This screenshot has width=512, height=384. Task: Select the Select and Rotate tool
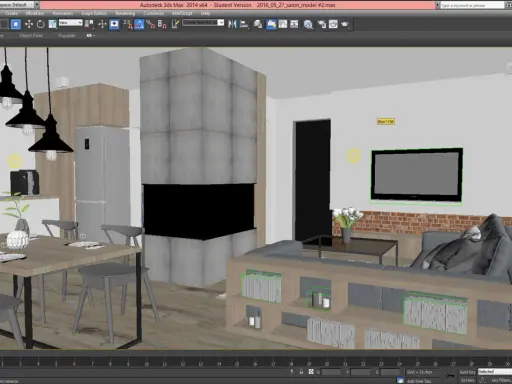pos(41,24)
